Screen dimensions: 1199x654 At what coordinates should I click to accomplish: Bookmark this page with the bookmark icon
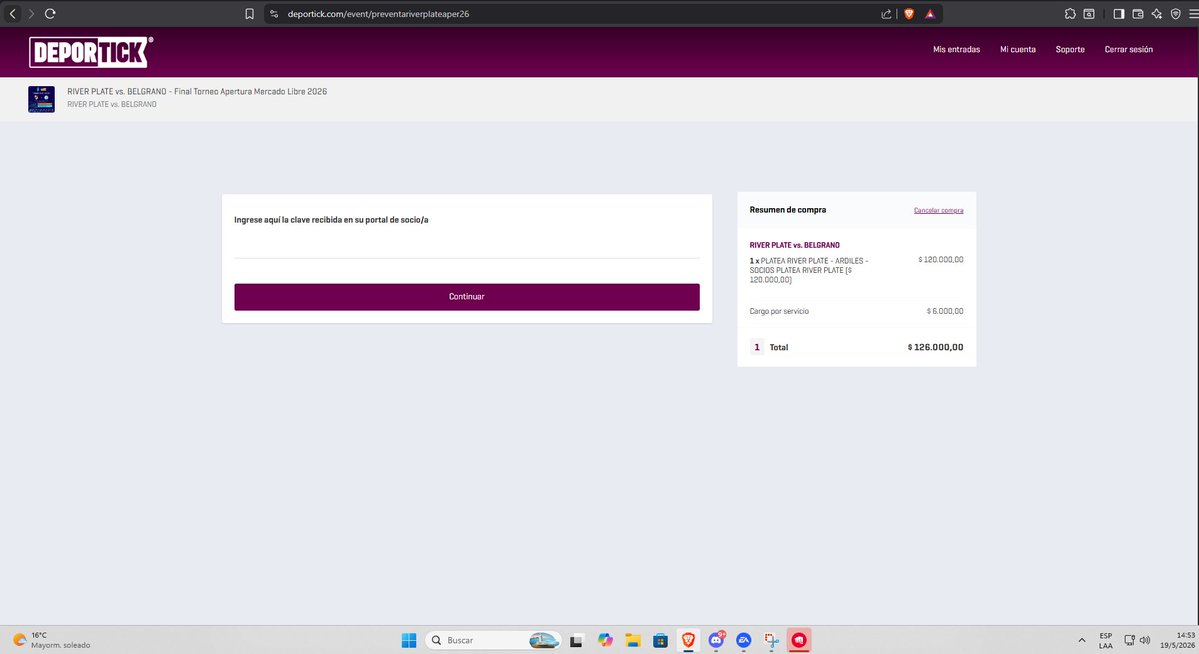click(x=249, y=14)
